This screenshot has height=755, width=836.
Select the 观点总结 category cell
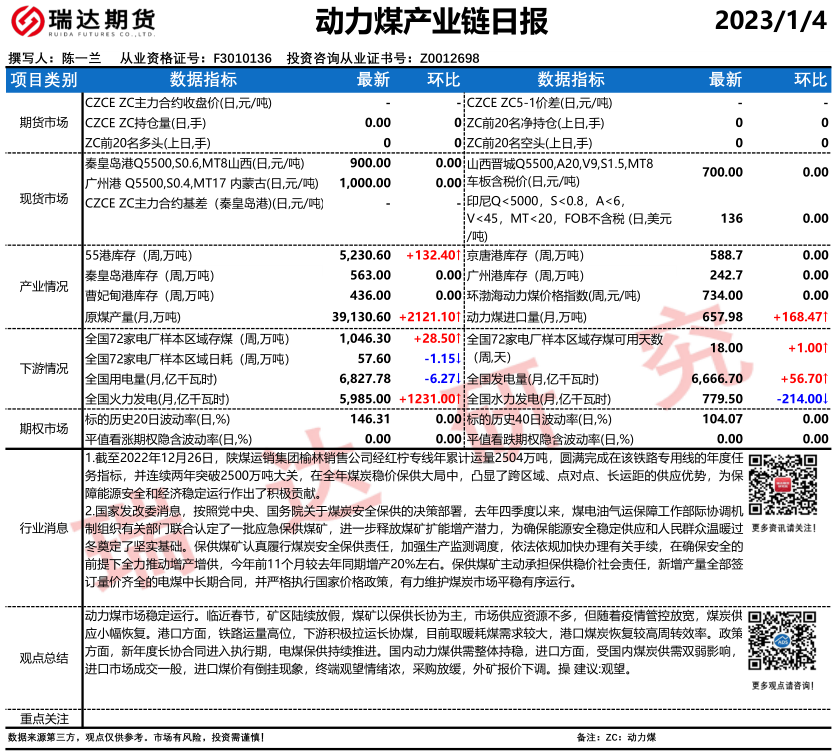coord(44,657)
